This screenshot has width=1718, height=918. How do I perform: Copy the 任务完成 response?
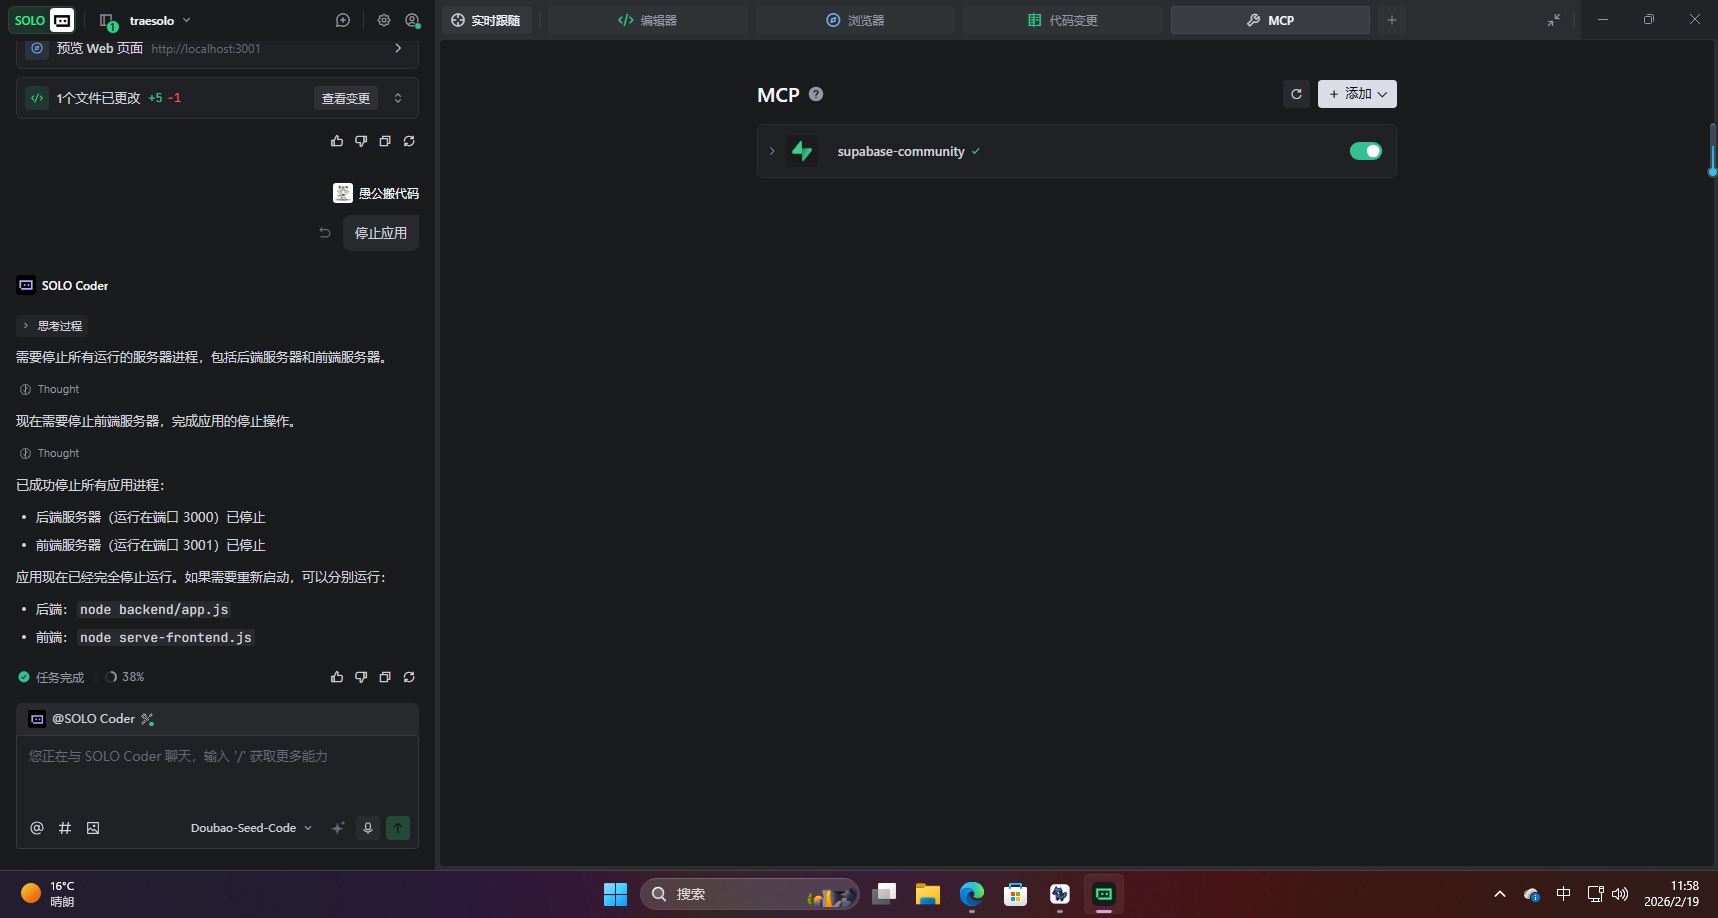coord(385,677)
